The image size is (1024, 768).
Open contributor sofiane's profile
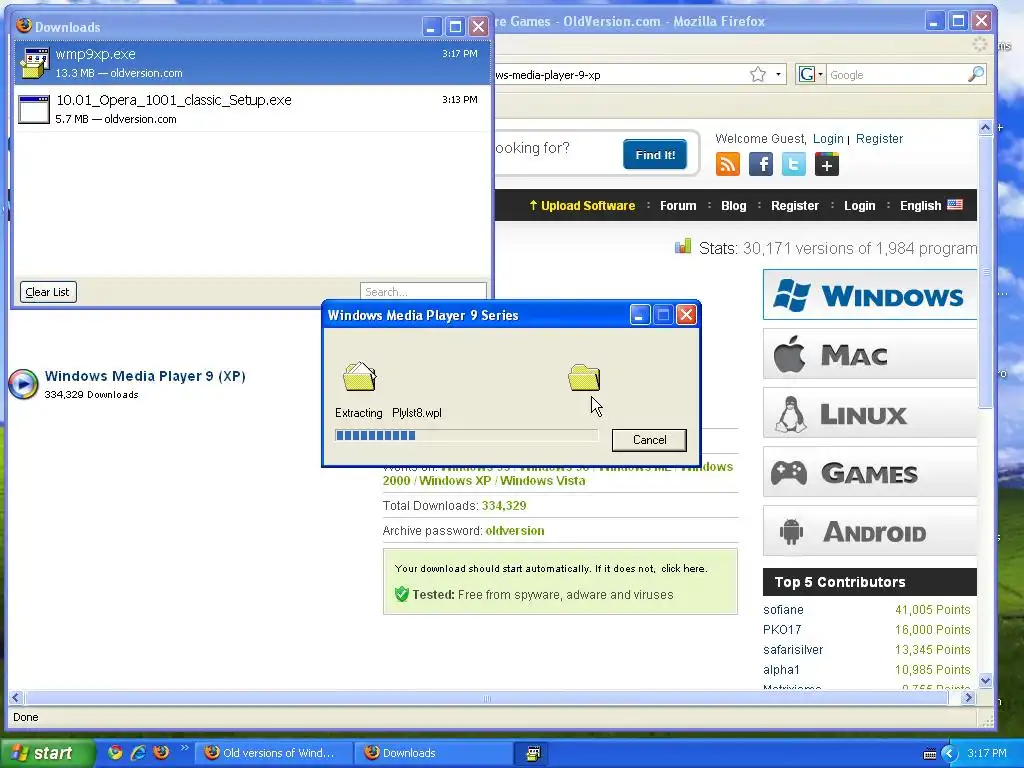pos(783,609)
